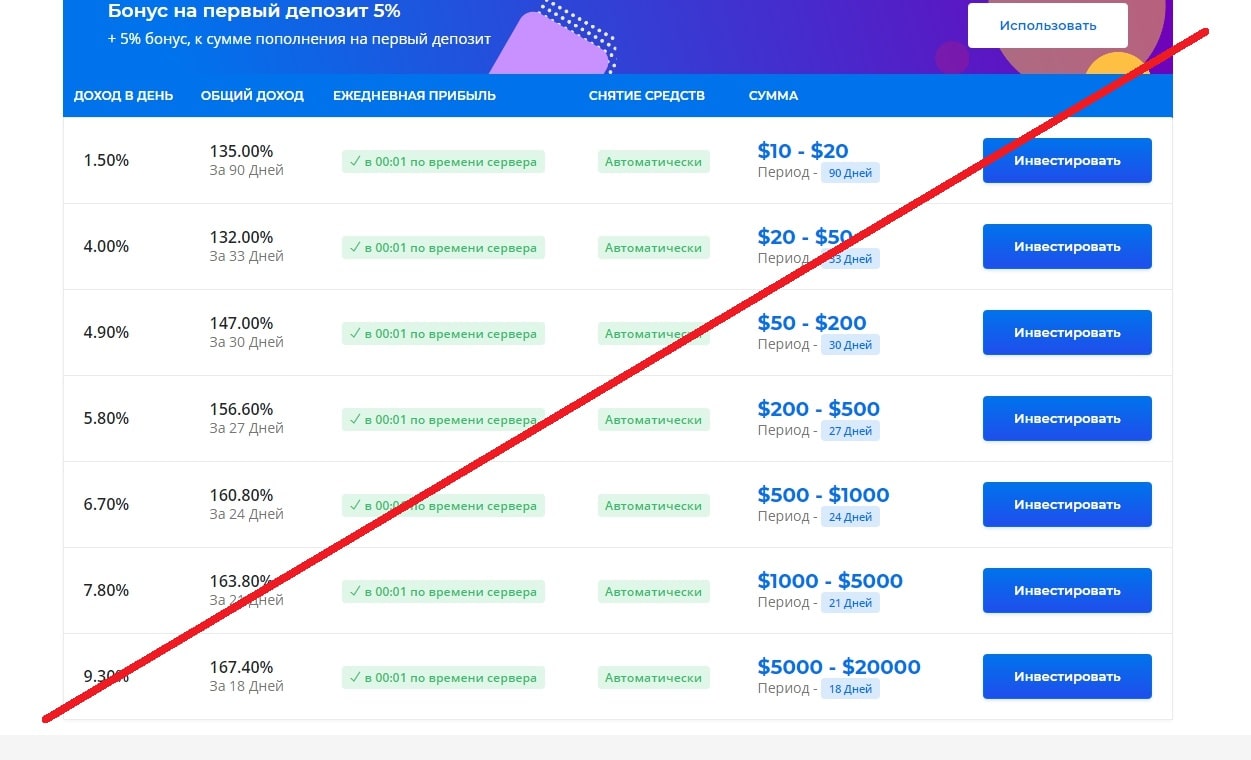The width and height of the screenshot is (1251, 760).
Task: Invest in the $500 - $1000 plan
Action: [x=1067, y=505]
